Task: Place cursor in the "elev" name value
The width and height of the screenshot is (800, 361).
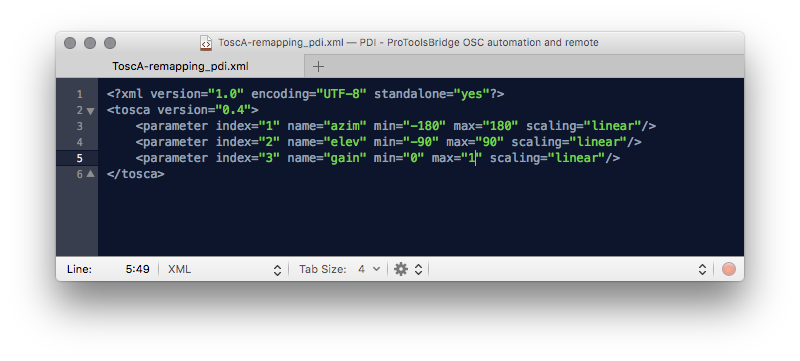Action: pyautogui.click(x=345, y=142)
